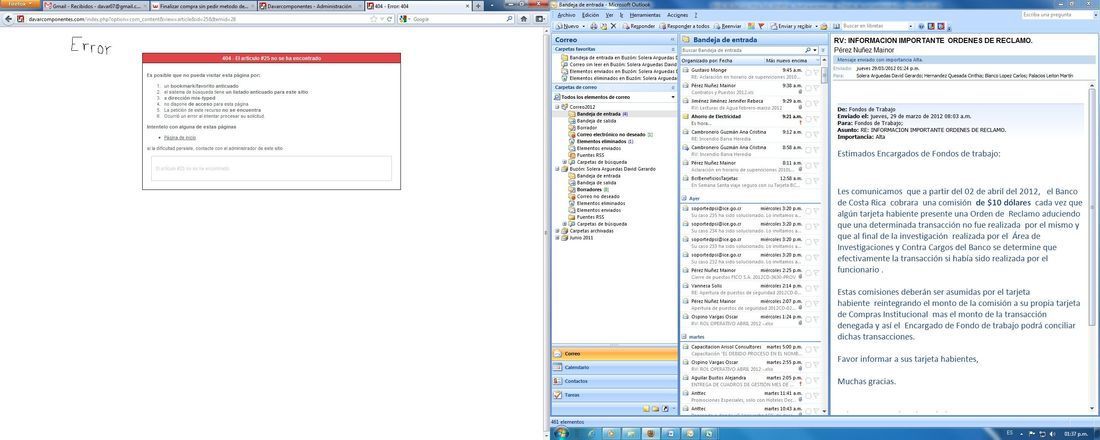Toggle flag on Capacitacion Arisol Consultores message

click(815, 347)
